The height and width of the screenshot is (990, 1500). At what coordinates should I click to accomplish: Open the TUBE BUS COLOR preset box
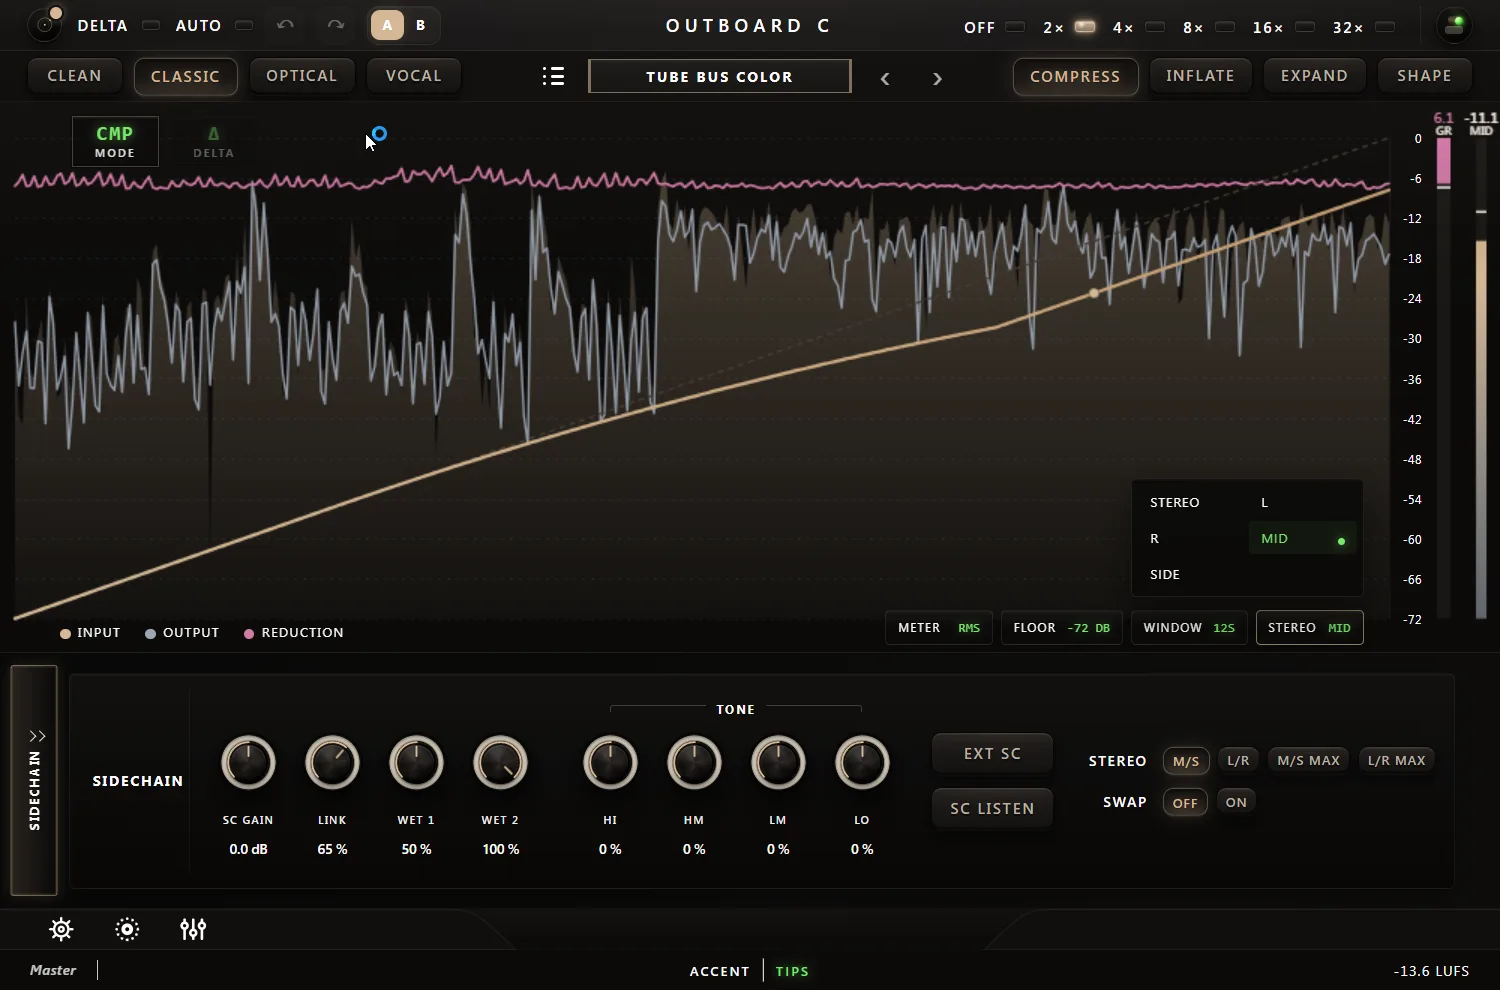tap(720, 76)
